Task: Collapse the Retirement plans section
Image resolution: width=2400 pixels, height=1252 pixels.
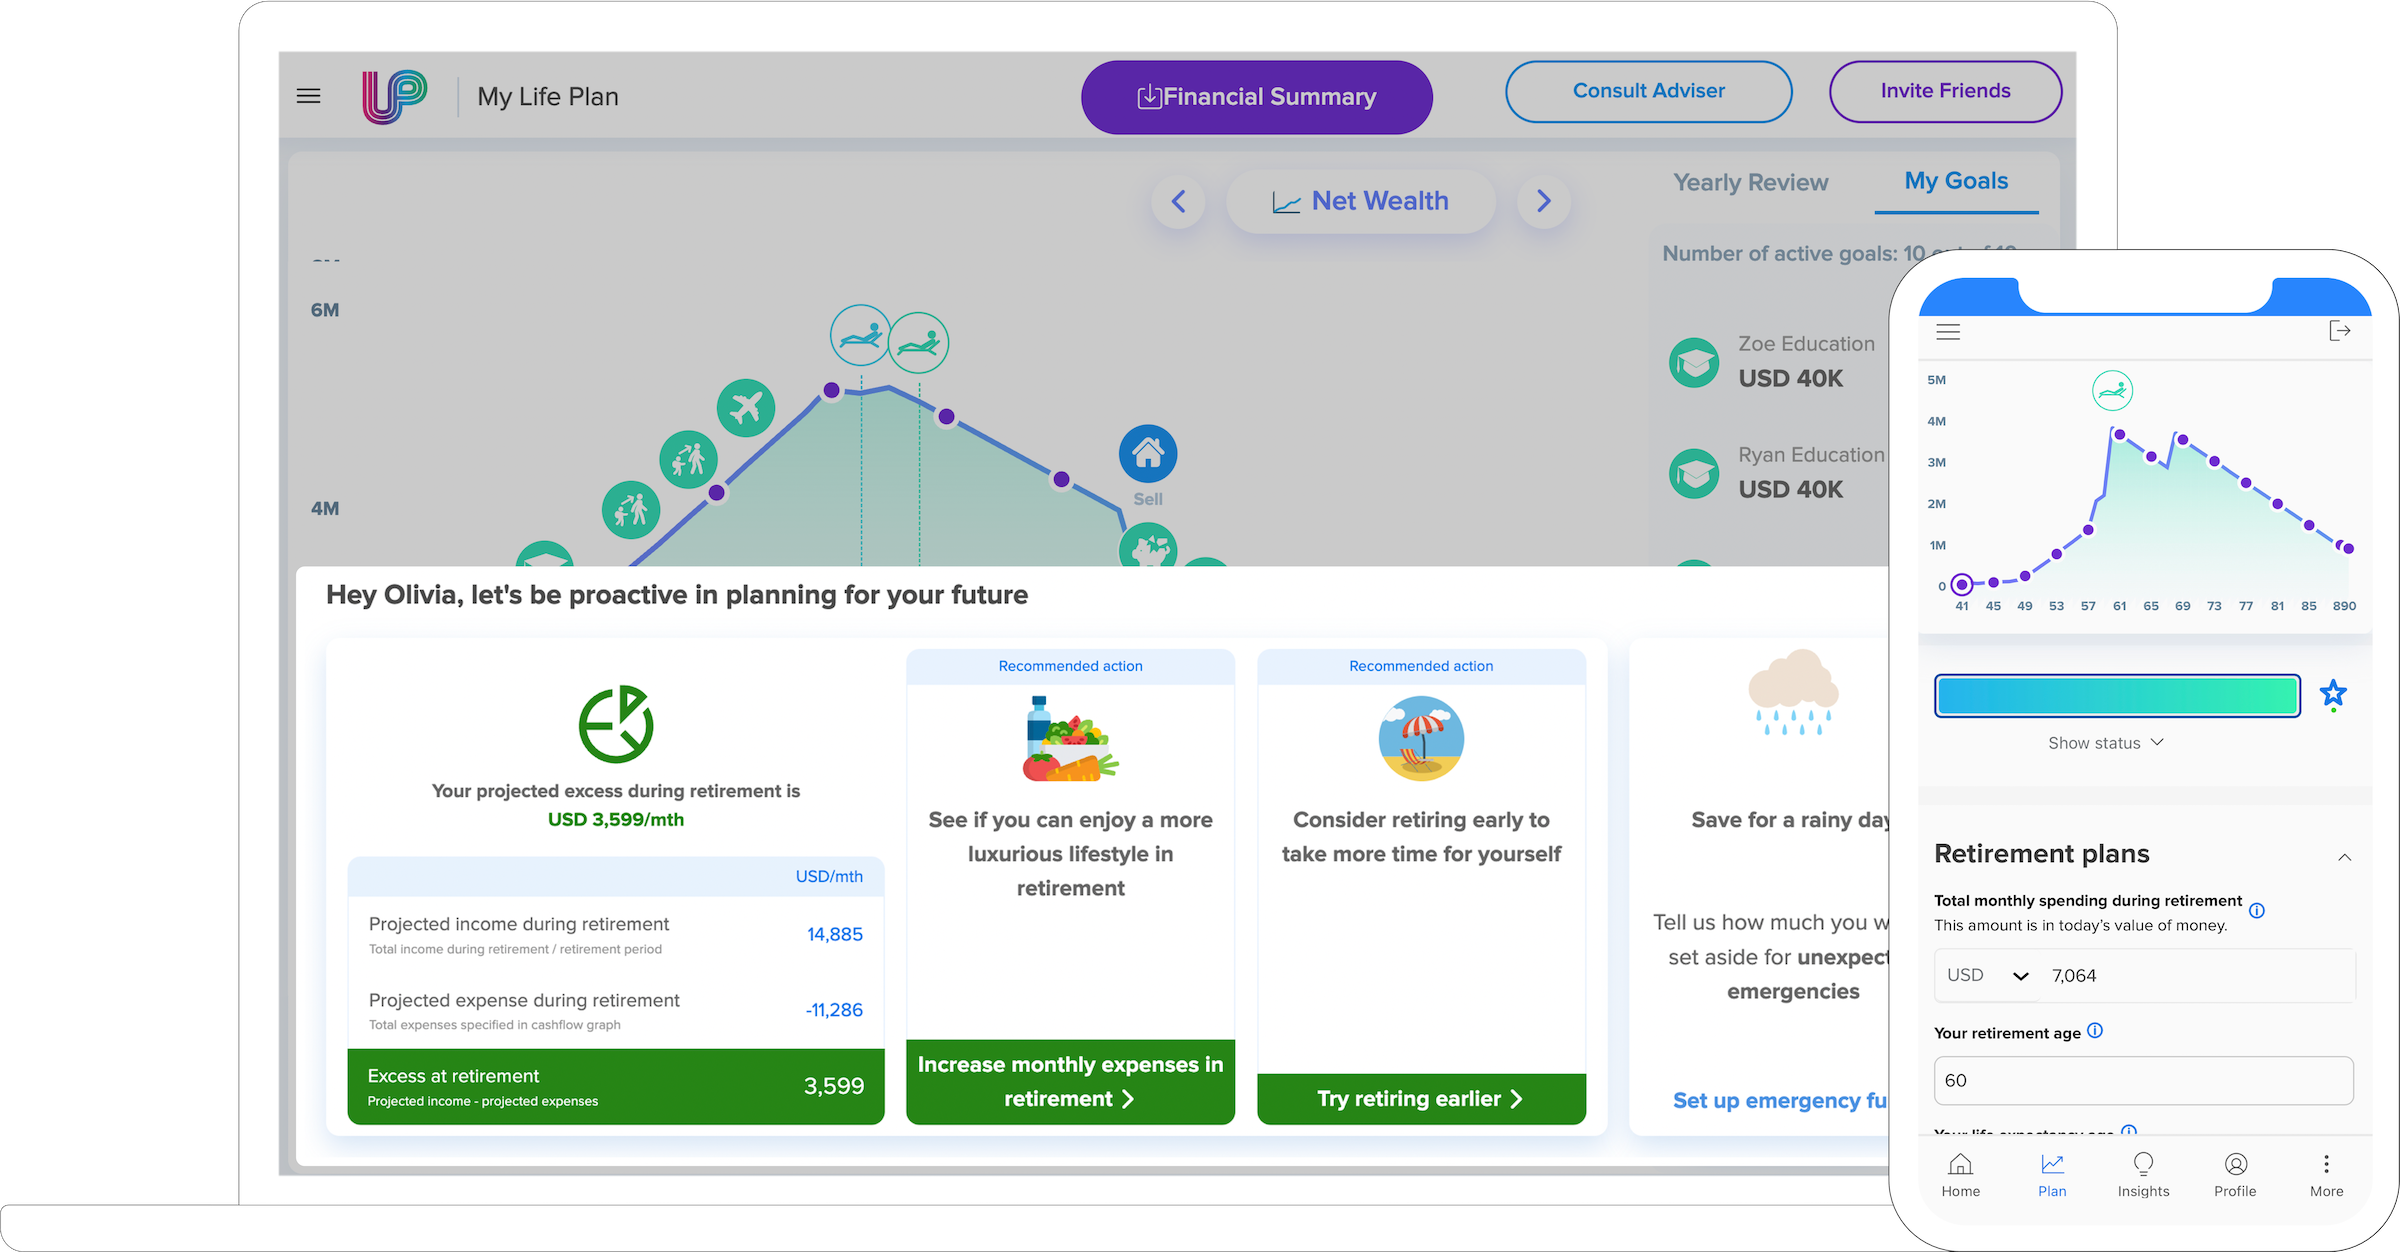Action: coord(2344,857)
